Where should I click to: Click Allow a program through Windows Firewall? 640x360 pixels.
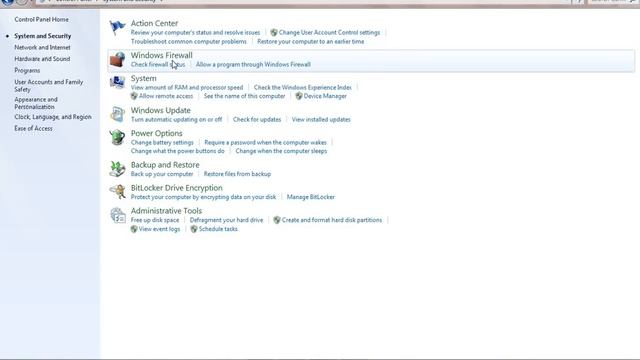pyautogui.click(x=253, y=64)
